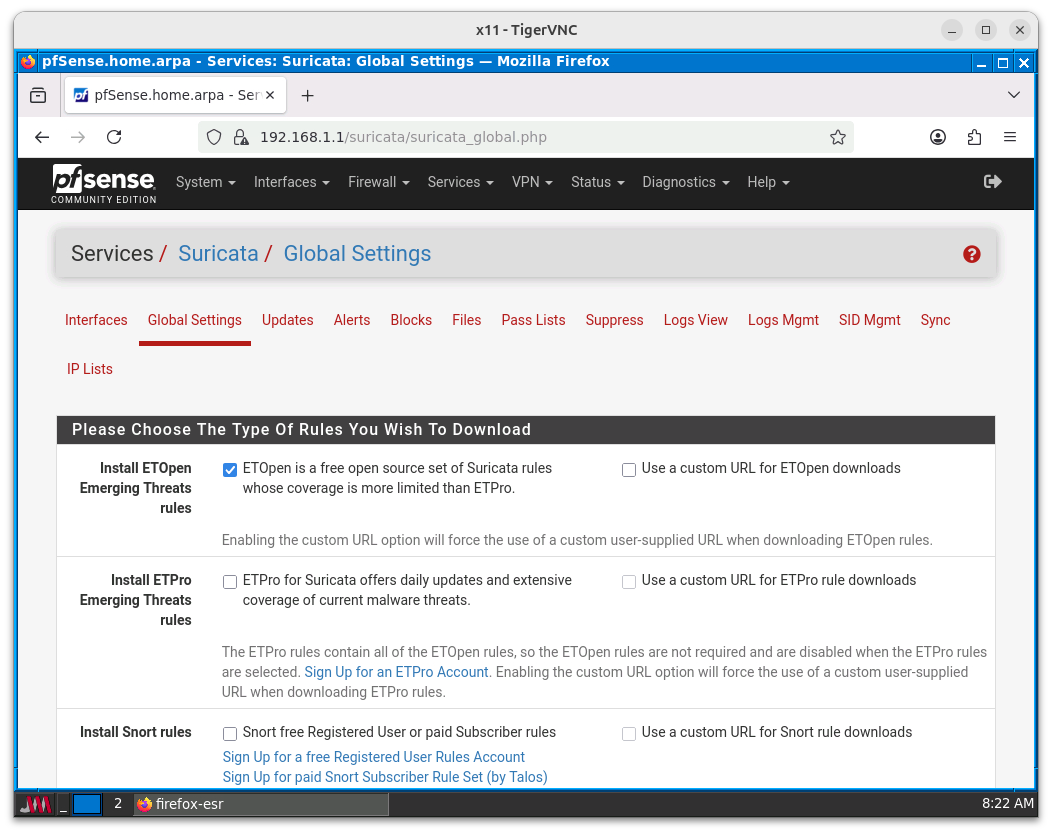Check custom URL for ETPro rule downloads
This screenshot has width=1052, height=834.
(629, 582)
